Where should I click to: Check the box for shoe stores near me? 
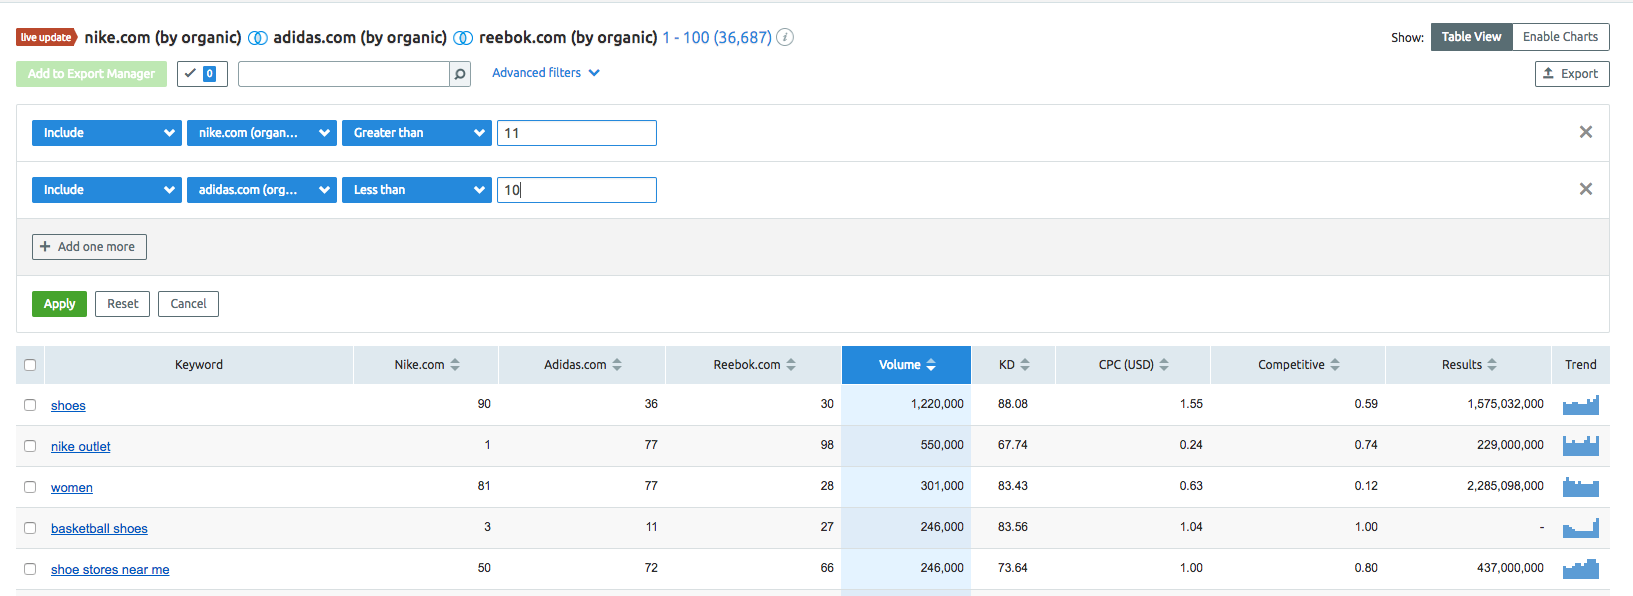[30, 569]
